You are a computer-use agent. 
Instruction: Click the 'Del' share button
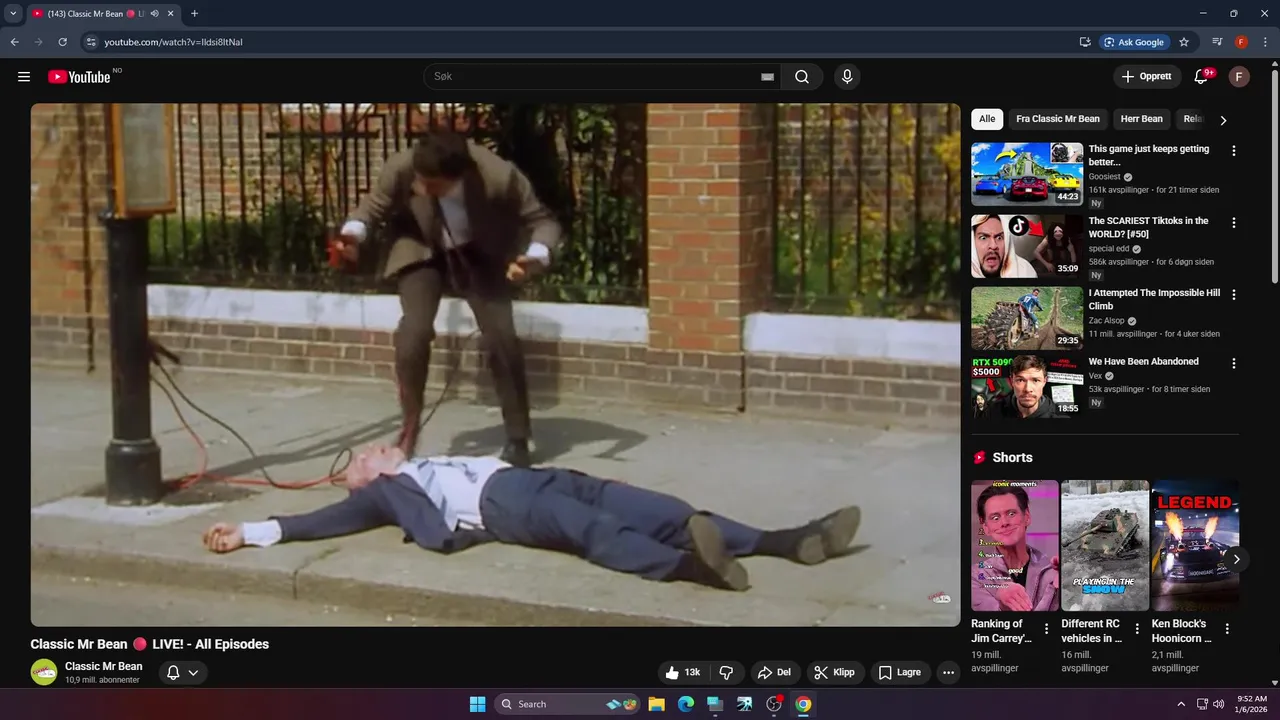774,673
